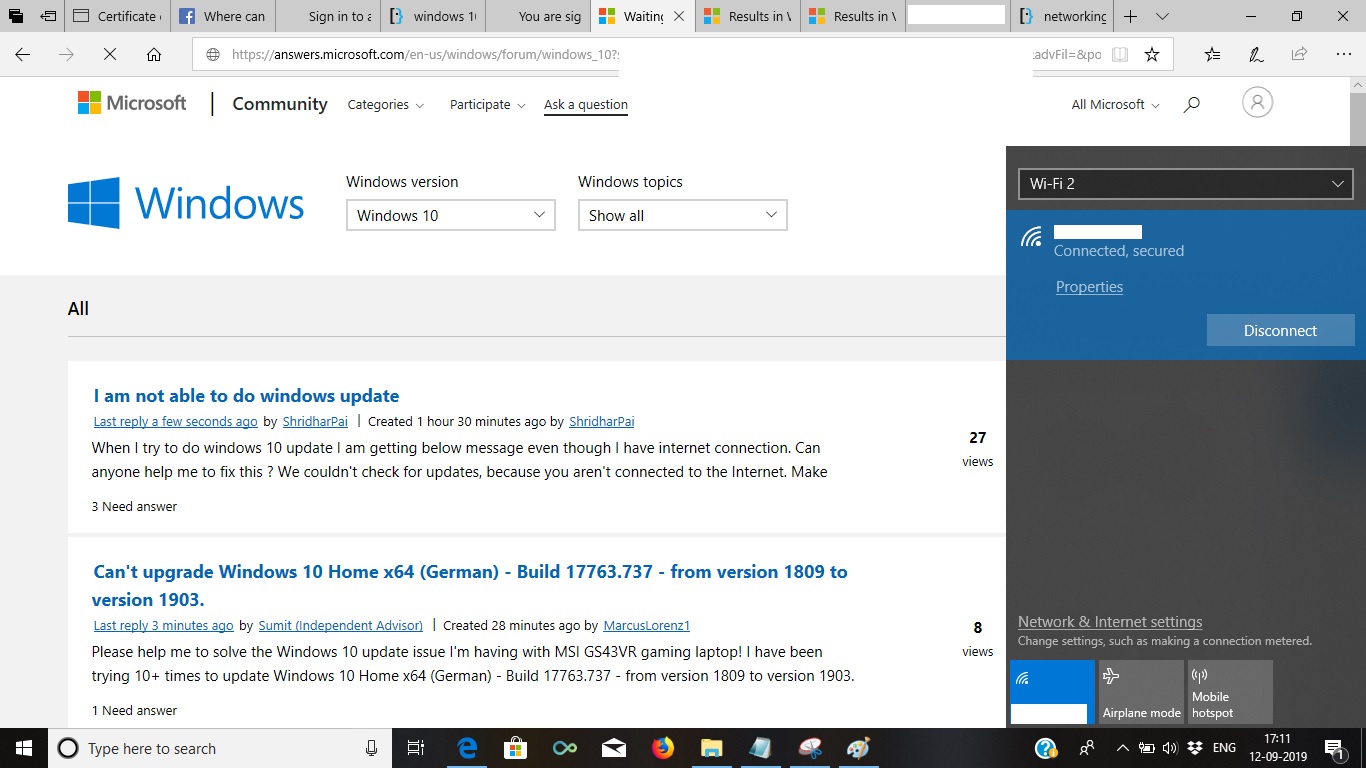Expand Categories menu
This screenshot has height=768, width=1366.
click(x=386, y=104)
